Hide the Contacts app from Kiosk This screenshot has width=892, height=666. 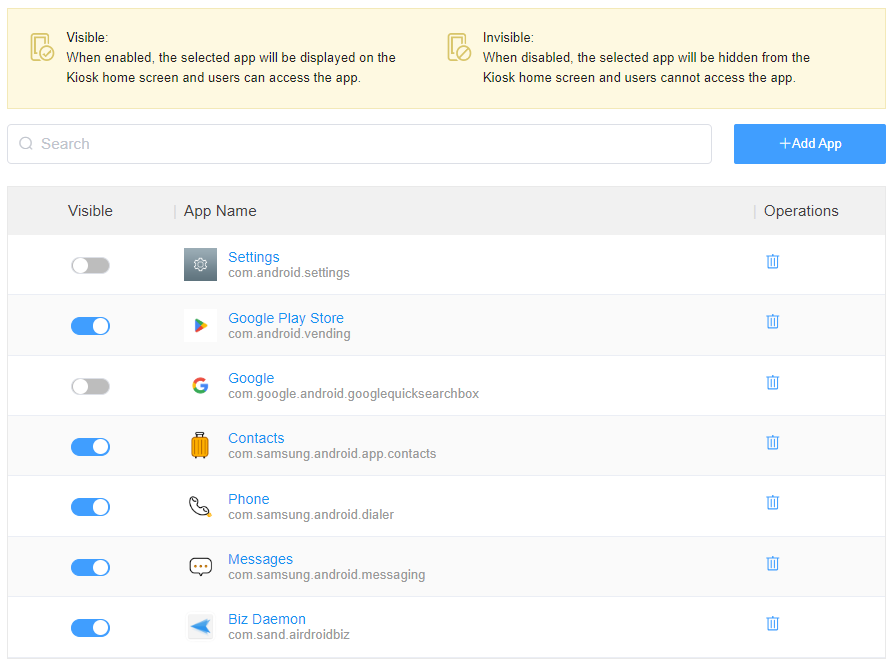coord(90,447)
